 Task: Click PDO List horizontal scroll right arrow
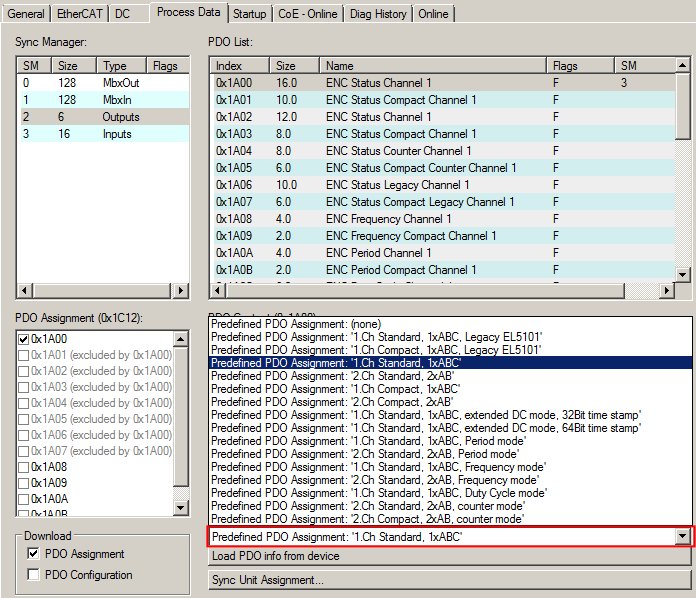pos(666,290)
